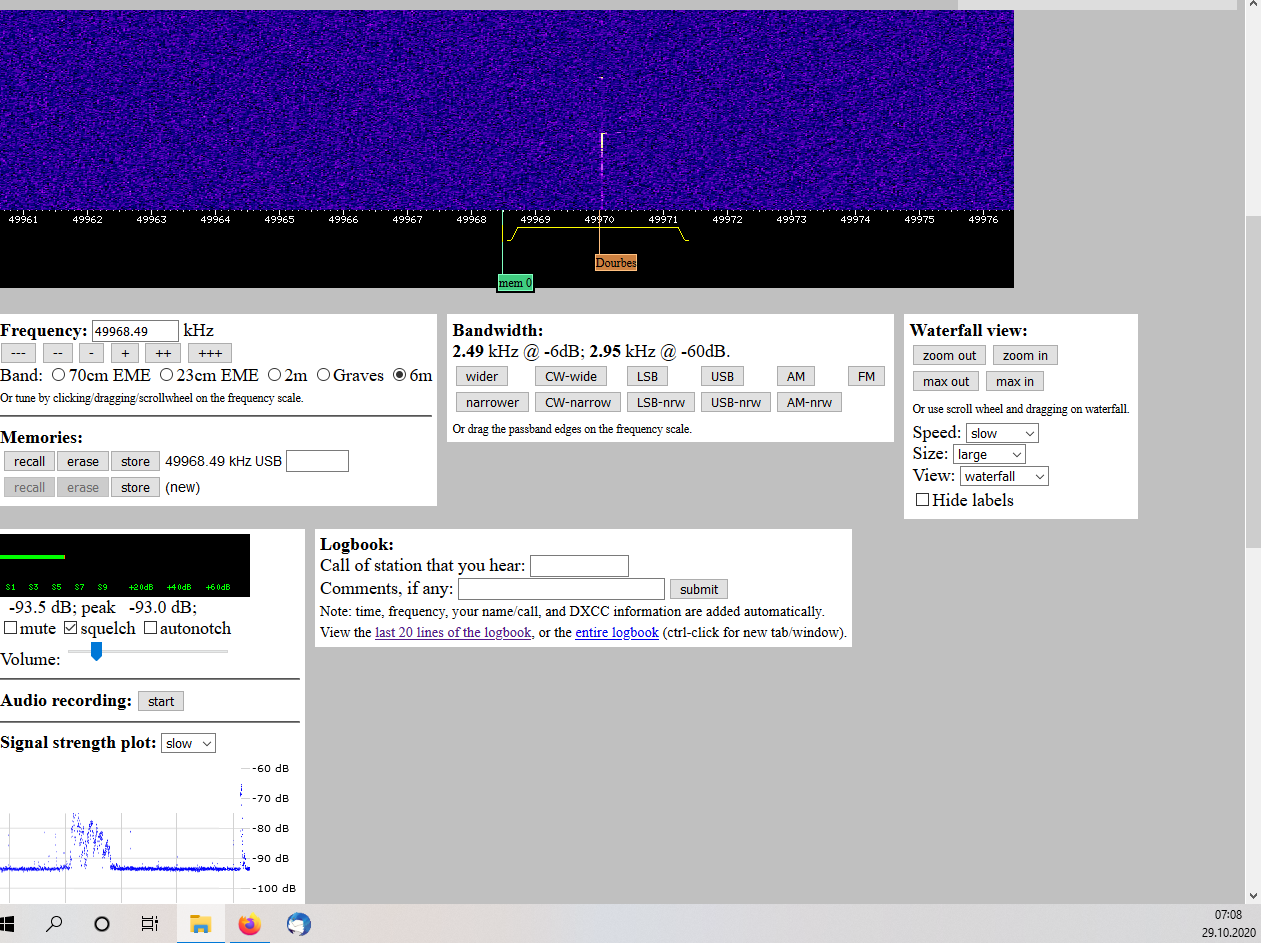Select the Graves band option
Screen dimensions: 1261x943
(x=323, y=376)
